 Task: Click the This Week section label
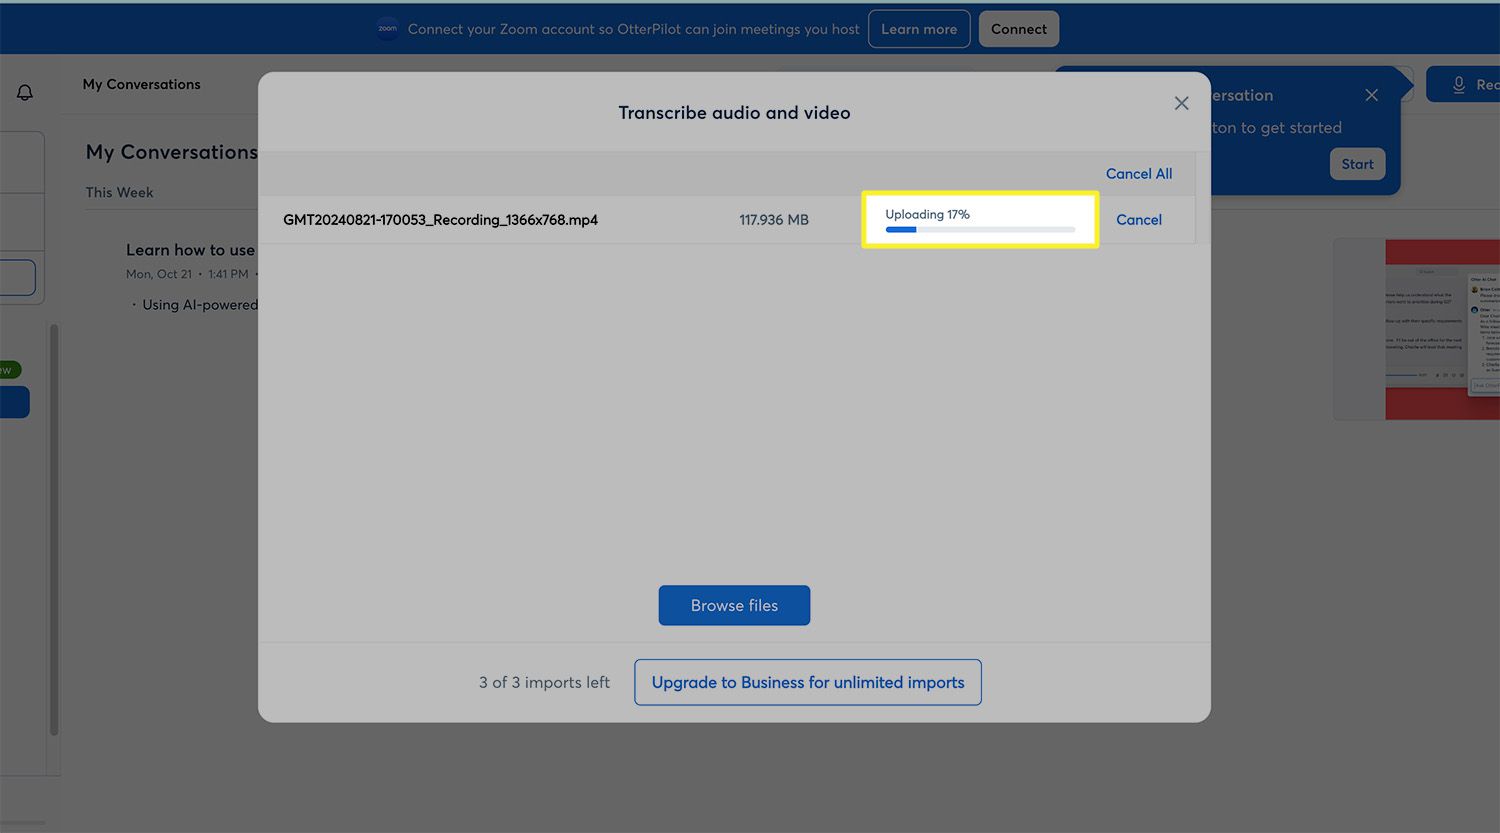(x=119, y=193)
